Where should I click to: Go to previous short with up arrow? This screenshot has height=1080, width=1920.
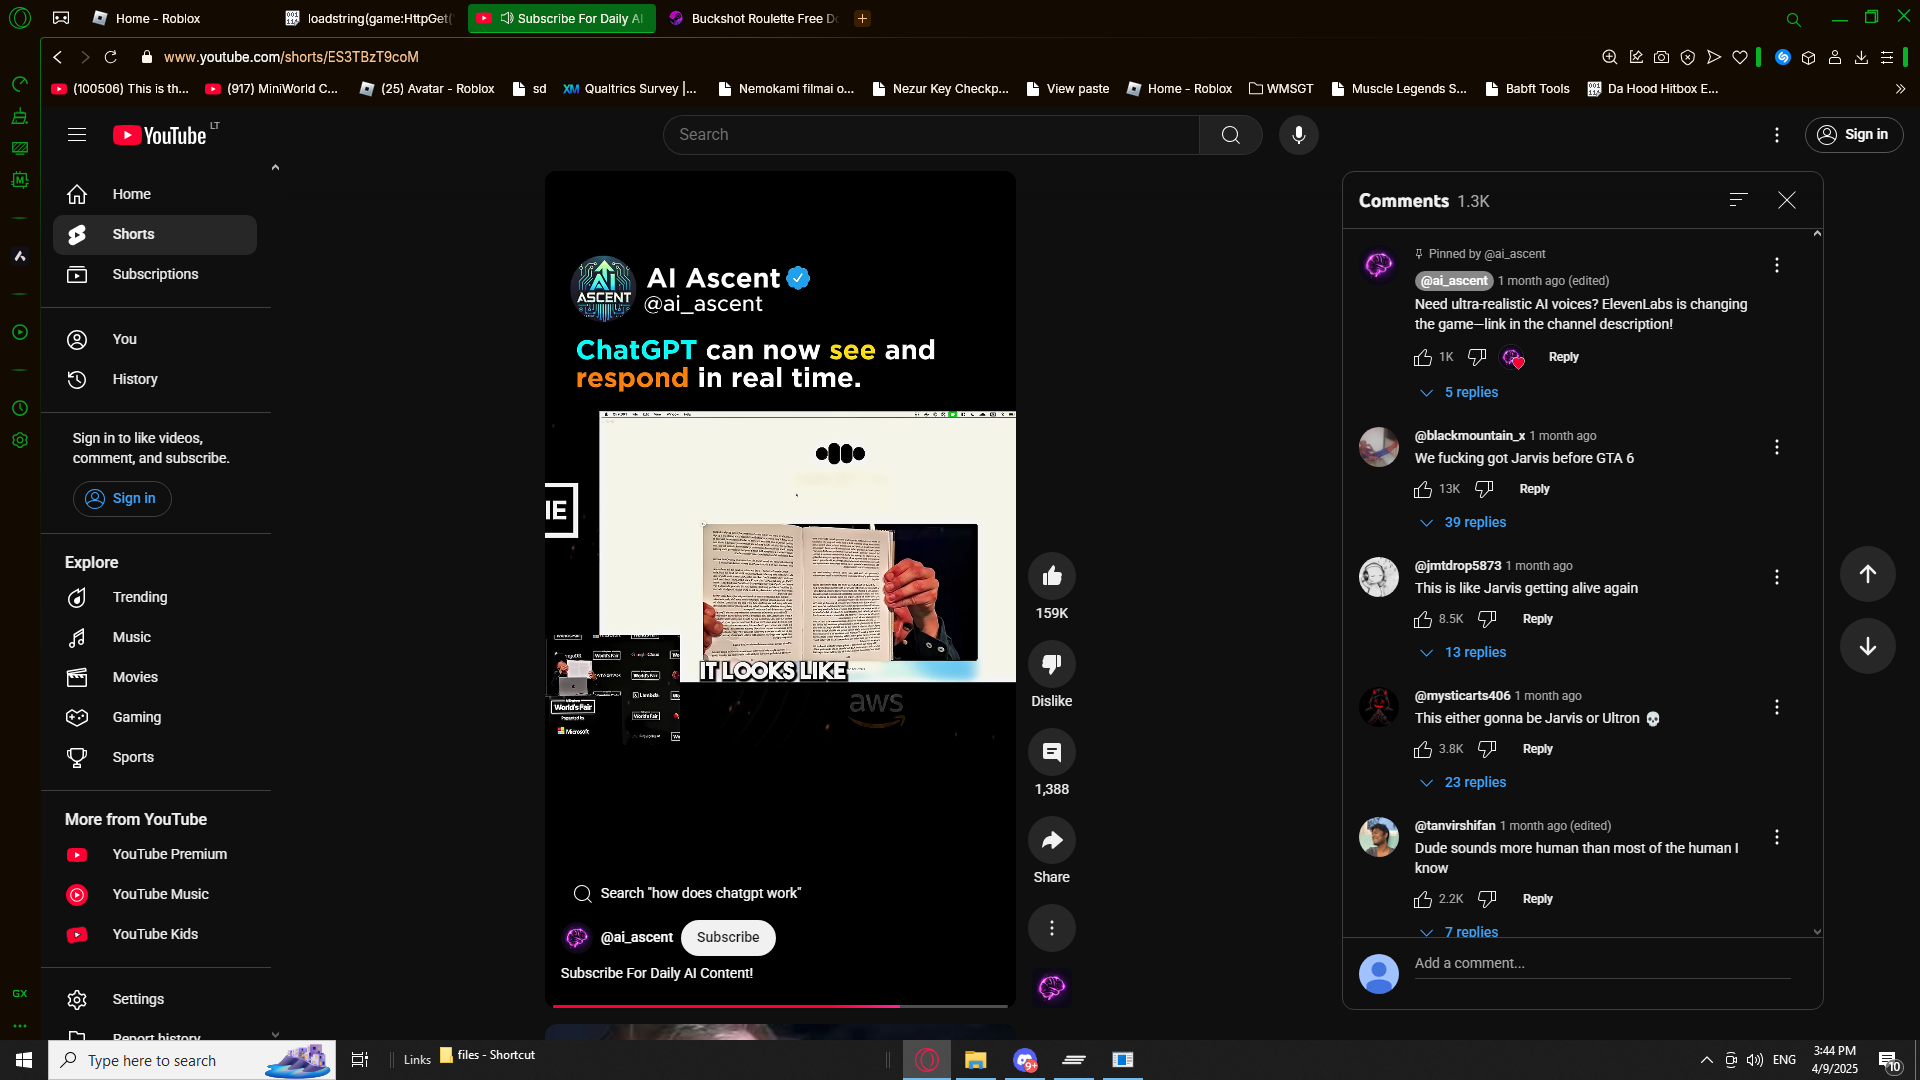coord(1867,574)
